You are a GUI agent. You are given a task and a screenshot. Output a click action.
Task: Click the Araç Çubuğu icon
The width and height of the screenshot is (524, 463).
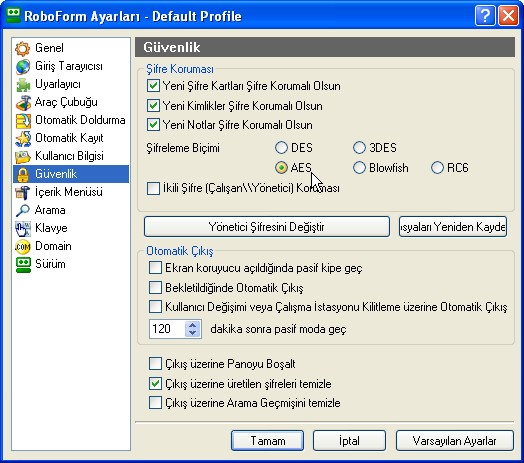click(23, 103)
